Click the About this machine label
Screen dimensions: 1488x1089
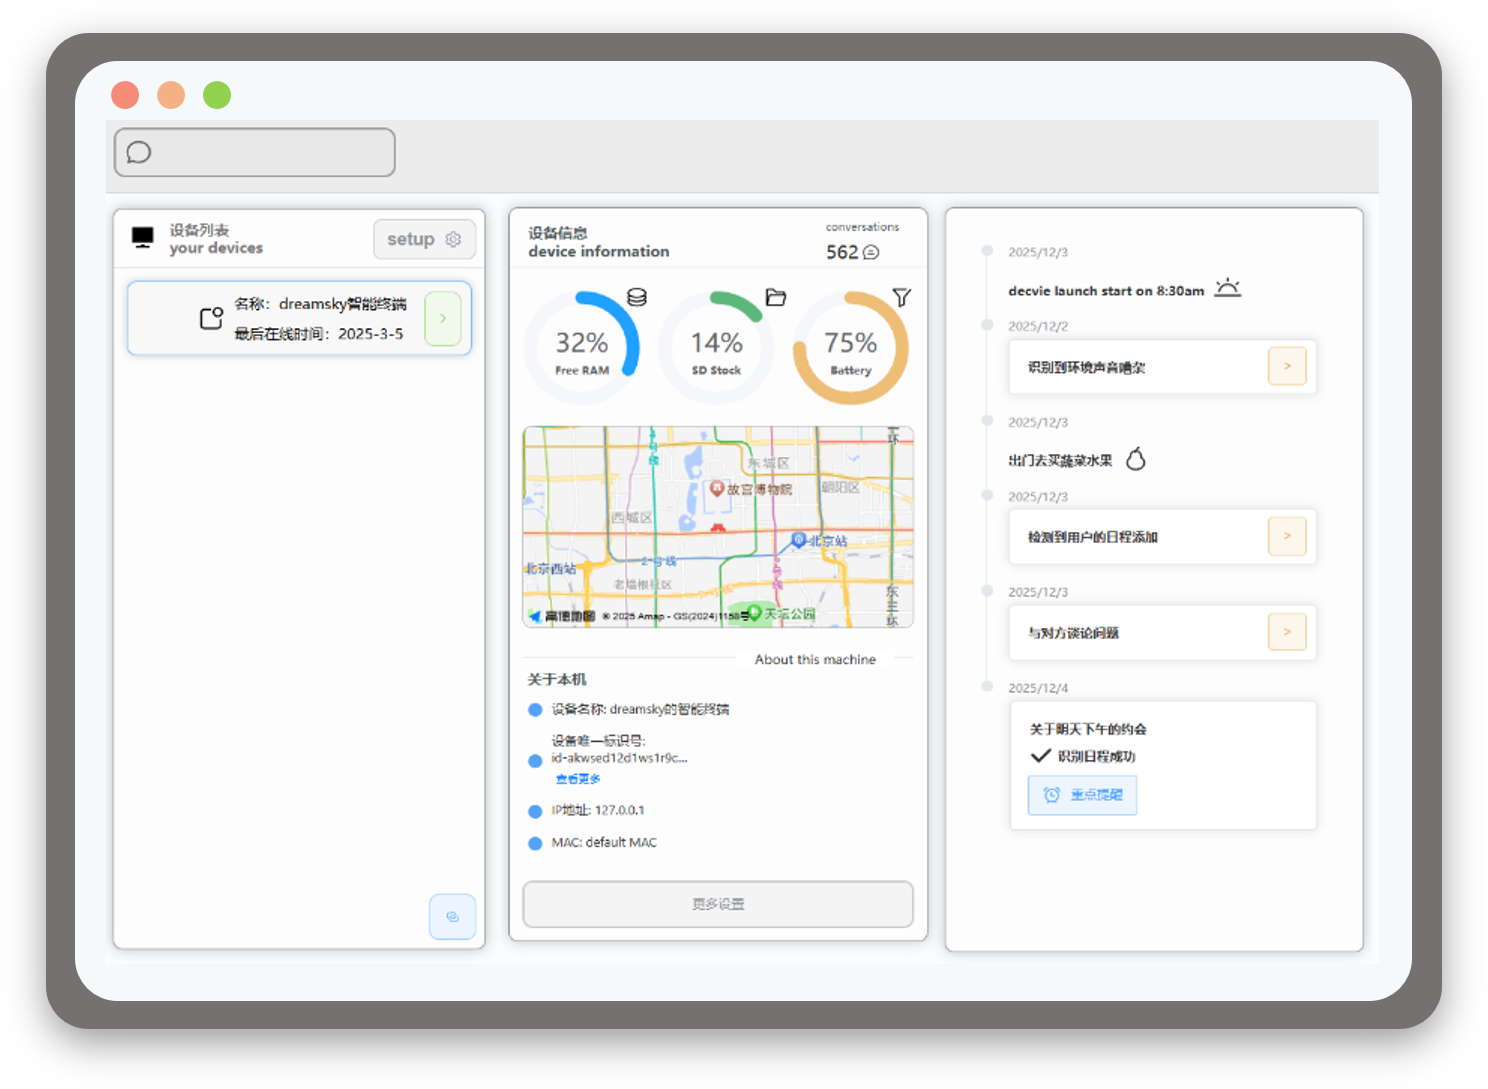(x=815, y=659)
